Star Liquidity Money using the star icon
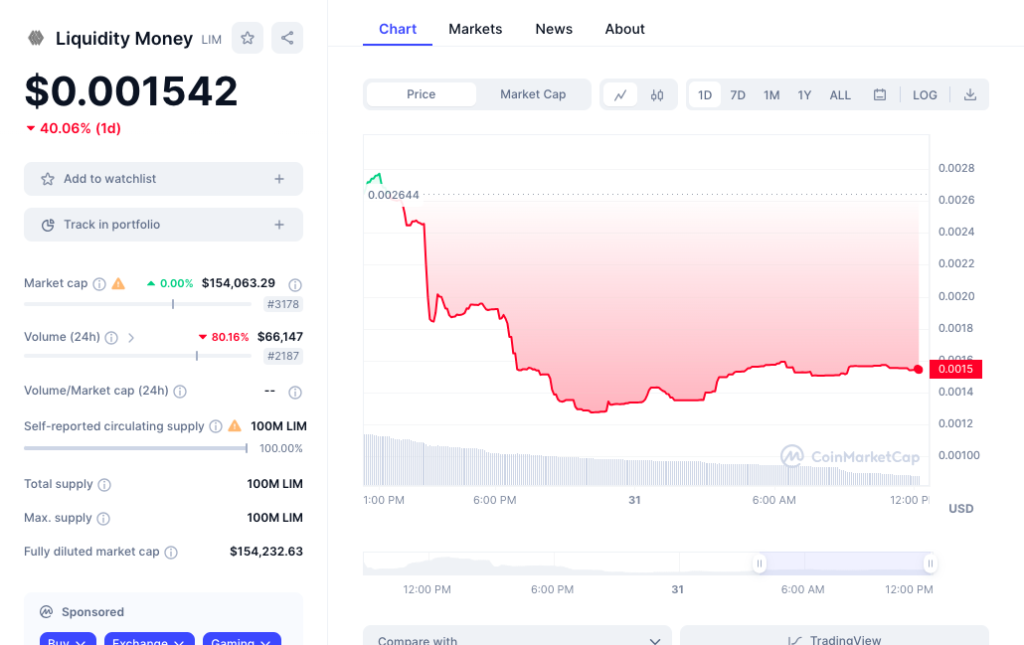The image size is (1024, 645). [x=246, y=37]
